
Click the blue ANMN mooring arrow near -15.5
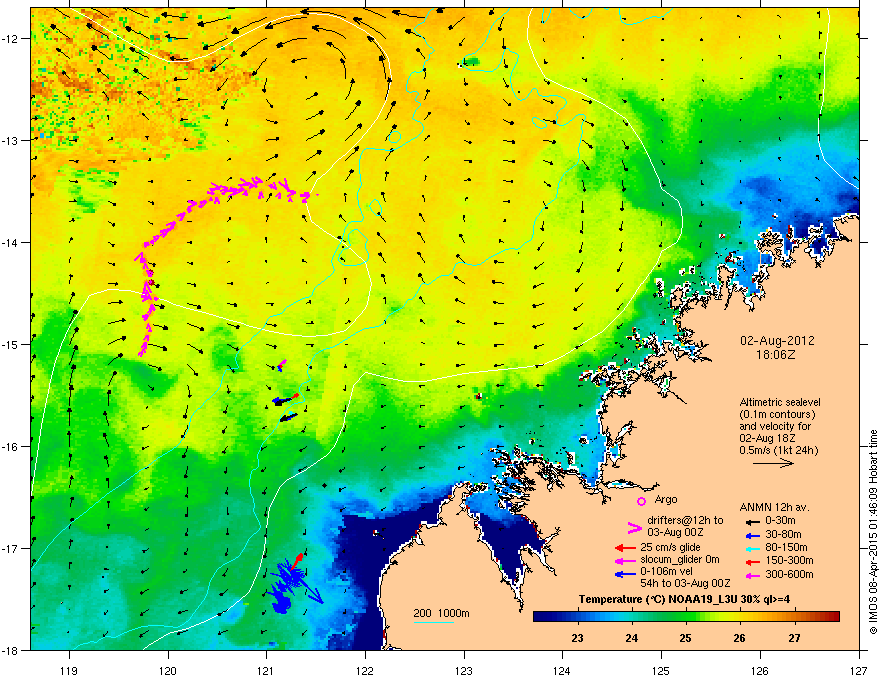pos(281,400)
